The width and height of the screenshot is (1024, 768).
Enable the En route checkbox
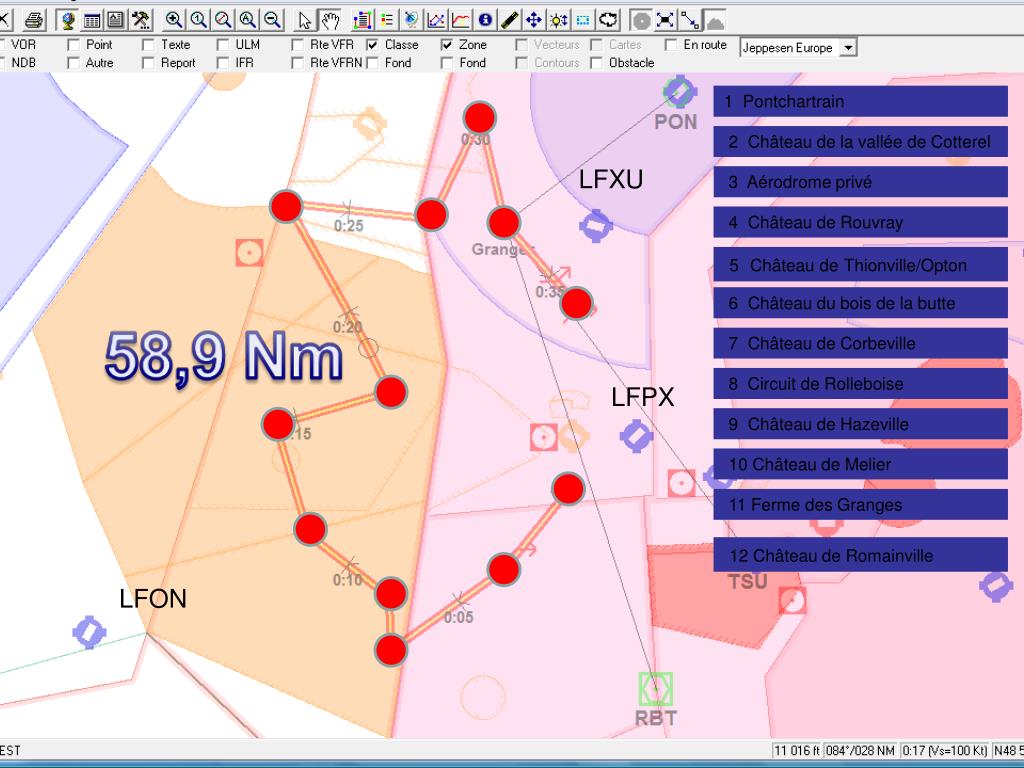point(671,44)
